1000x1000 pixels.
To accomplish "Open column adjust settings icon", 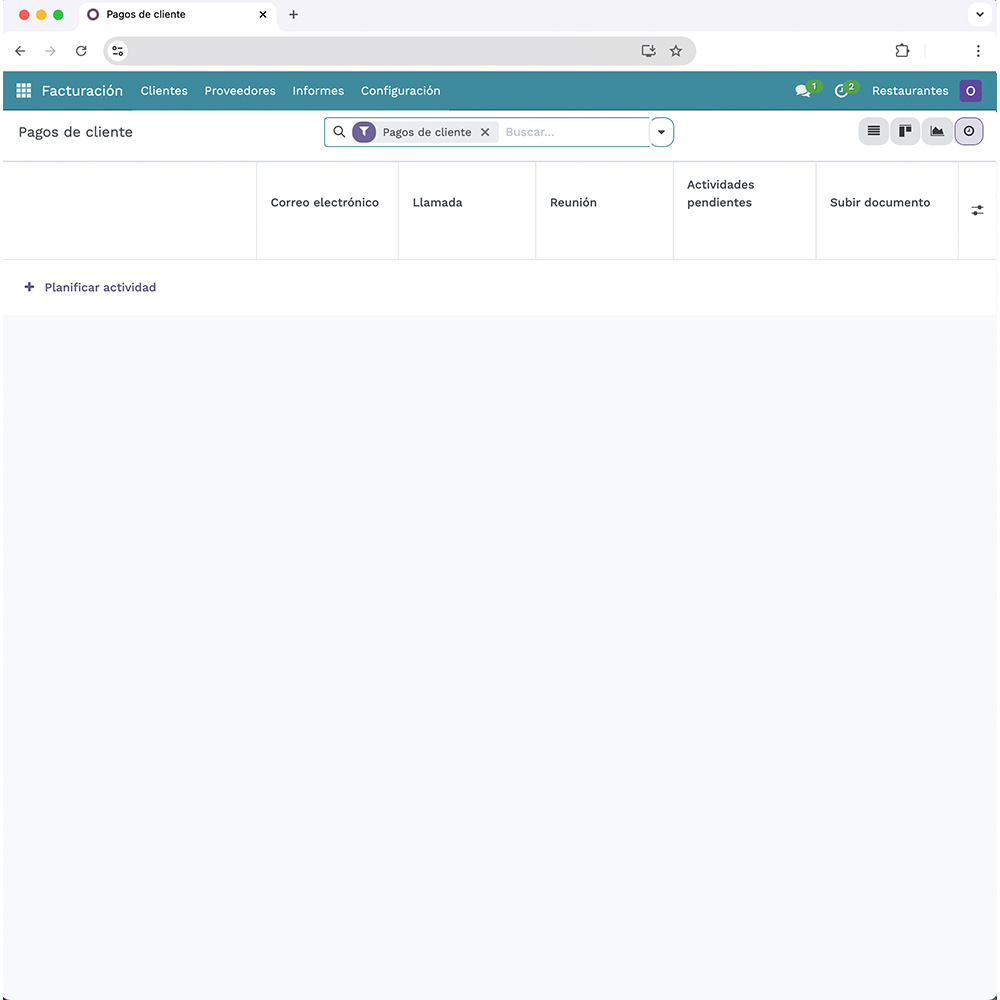I will [977, 210].
